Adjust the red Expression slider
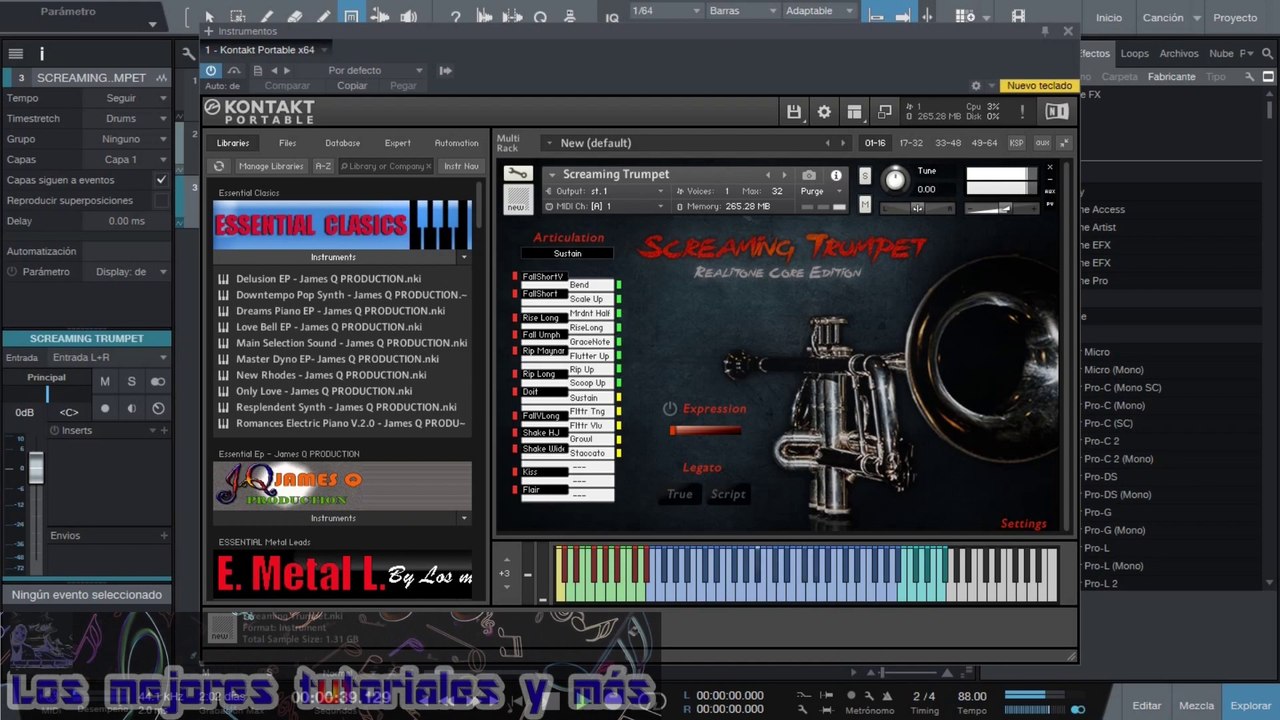 706,431
